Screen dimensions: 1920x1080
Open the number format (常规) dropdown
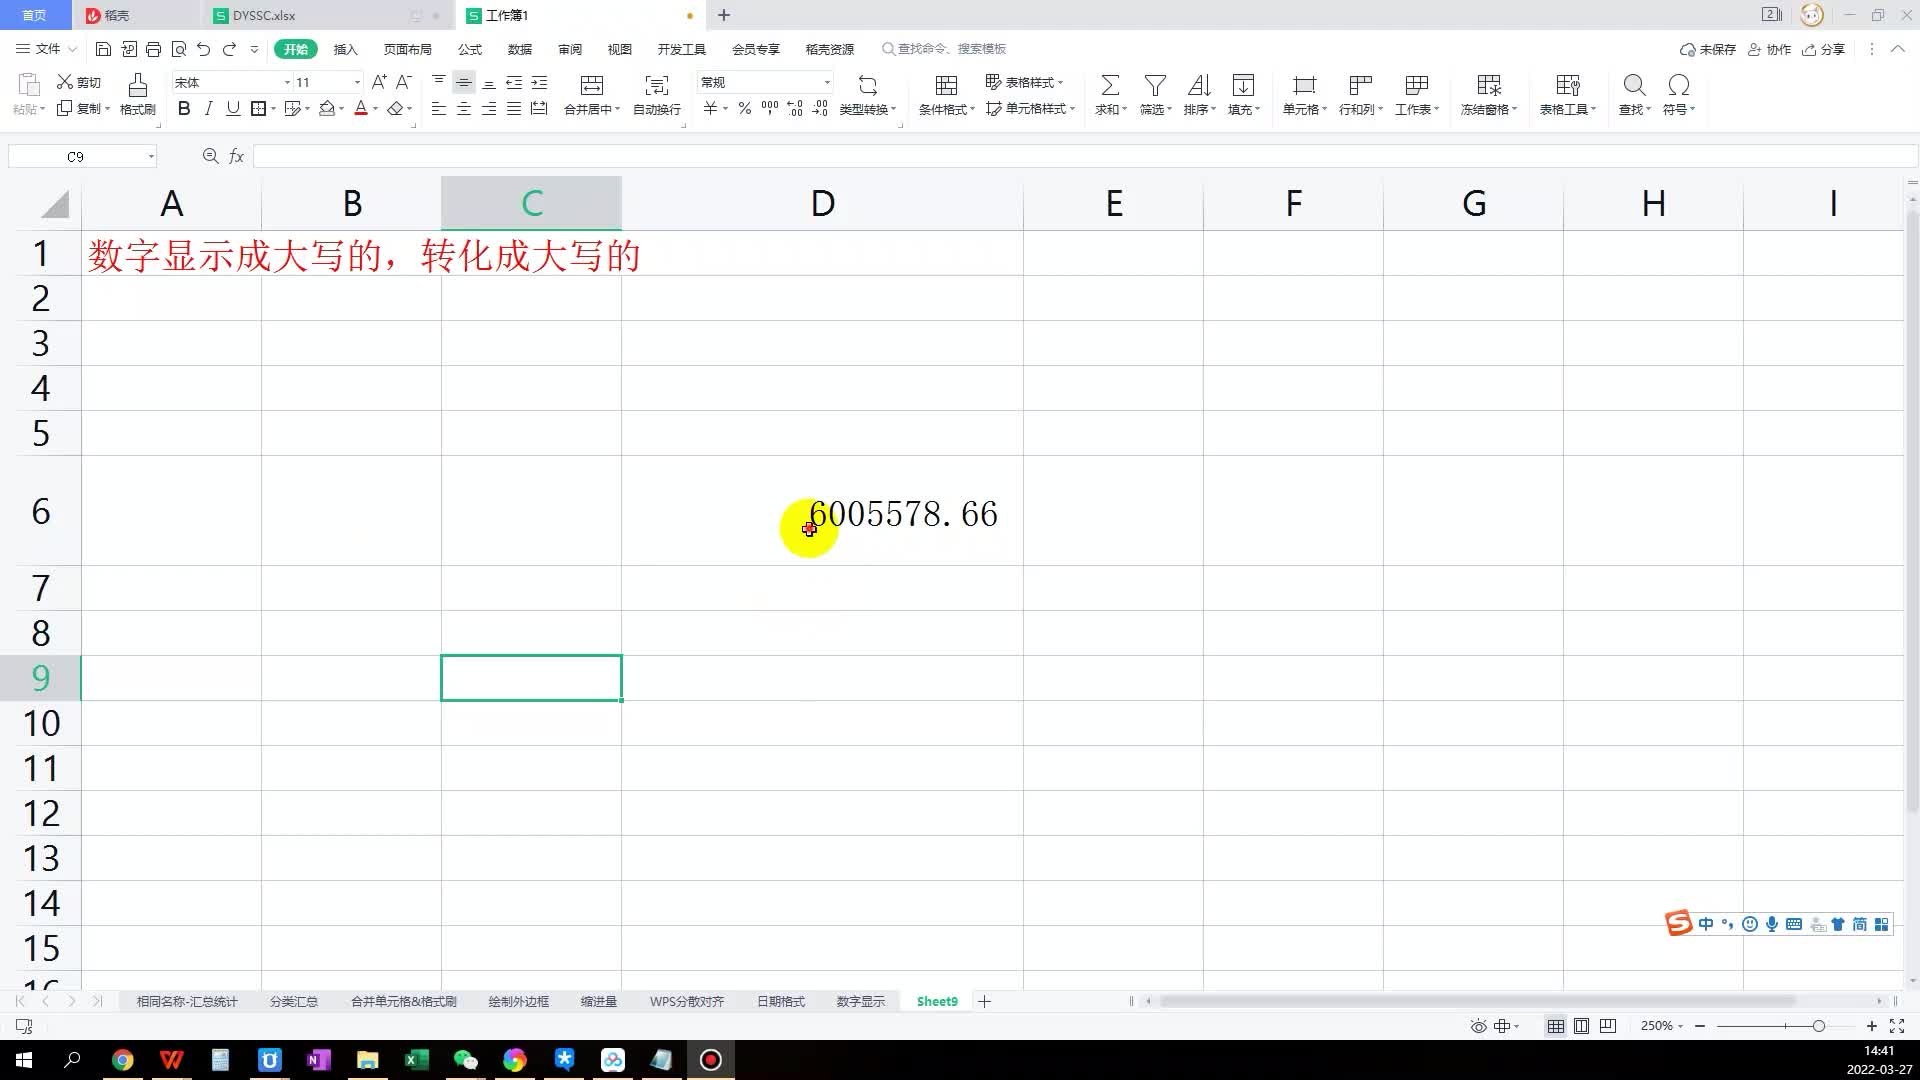click(827, 82)
